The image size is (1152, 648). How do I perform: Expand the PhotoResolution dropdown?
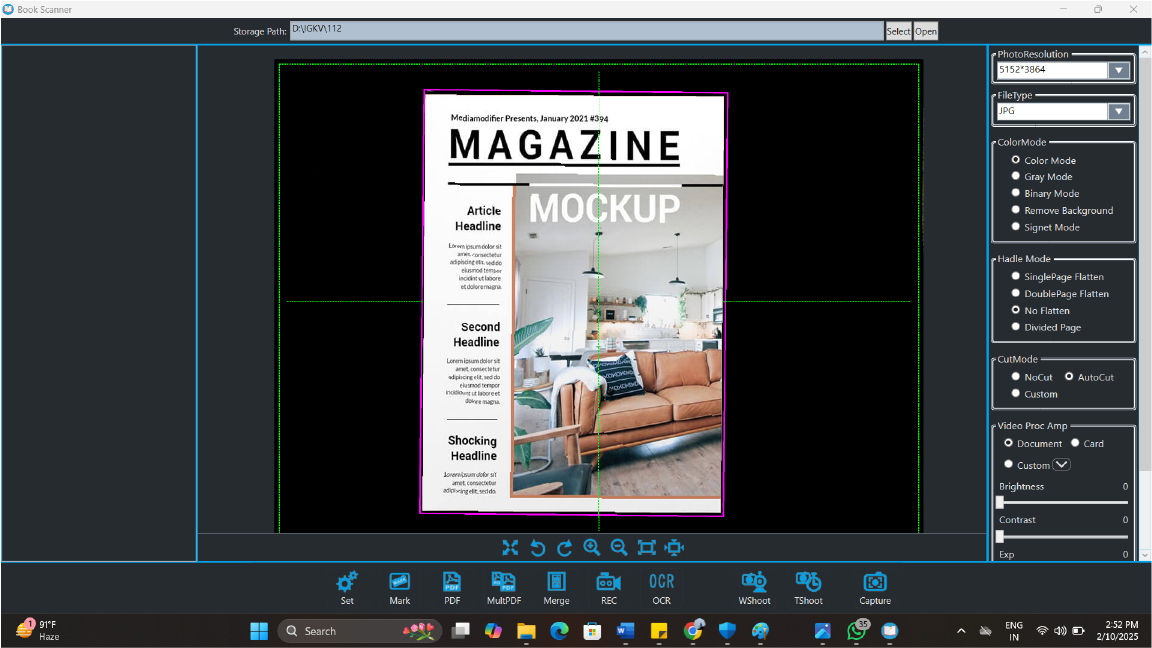[x=1119, y=71]
